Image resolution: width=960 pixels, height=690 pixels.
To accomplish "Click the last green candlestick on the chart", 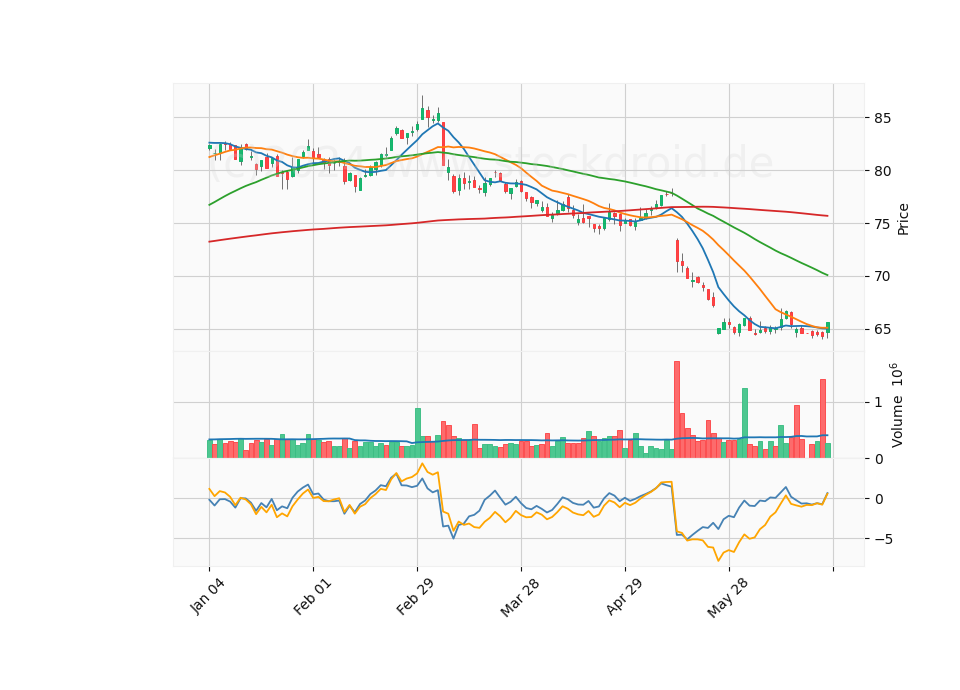I will click(x=828, y=328).
